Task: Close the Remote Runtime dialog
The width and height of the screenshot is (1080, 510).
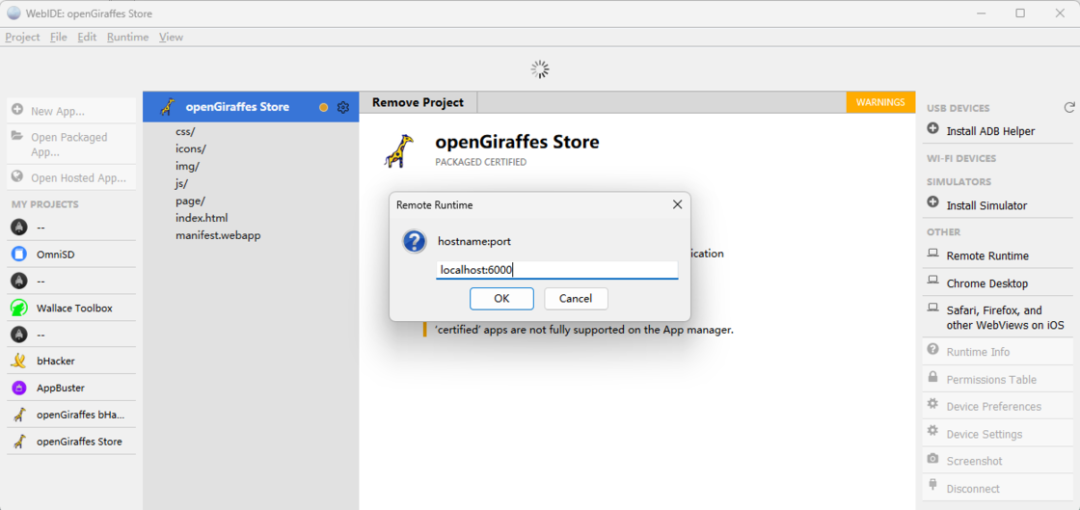Action: pyautogui.click(x=677, y=205)
